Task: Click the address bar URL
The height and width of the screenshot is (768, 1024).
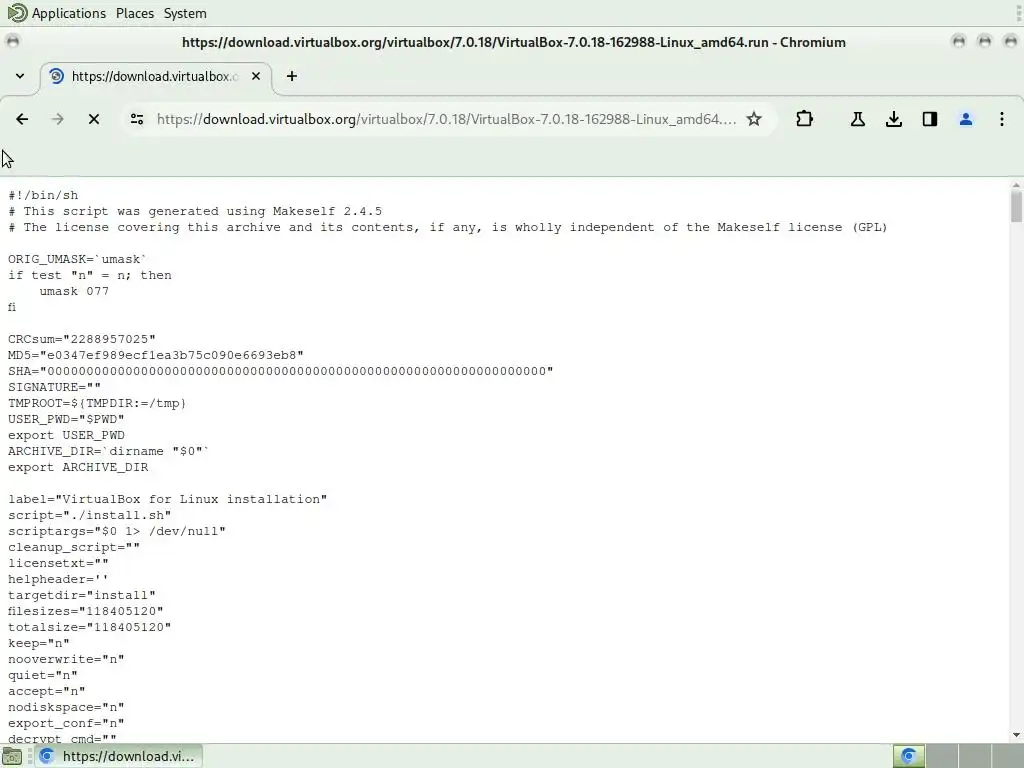Action: point(446,119)
